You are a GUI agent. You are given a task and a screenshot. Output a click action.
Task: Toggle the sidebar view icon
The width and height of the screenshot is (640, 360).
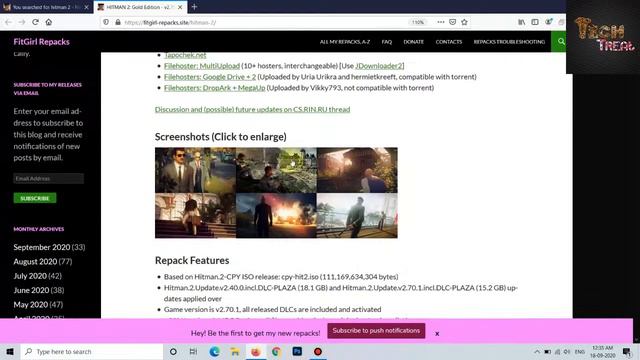point(535,22)
